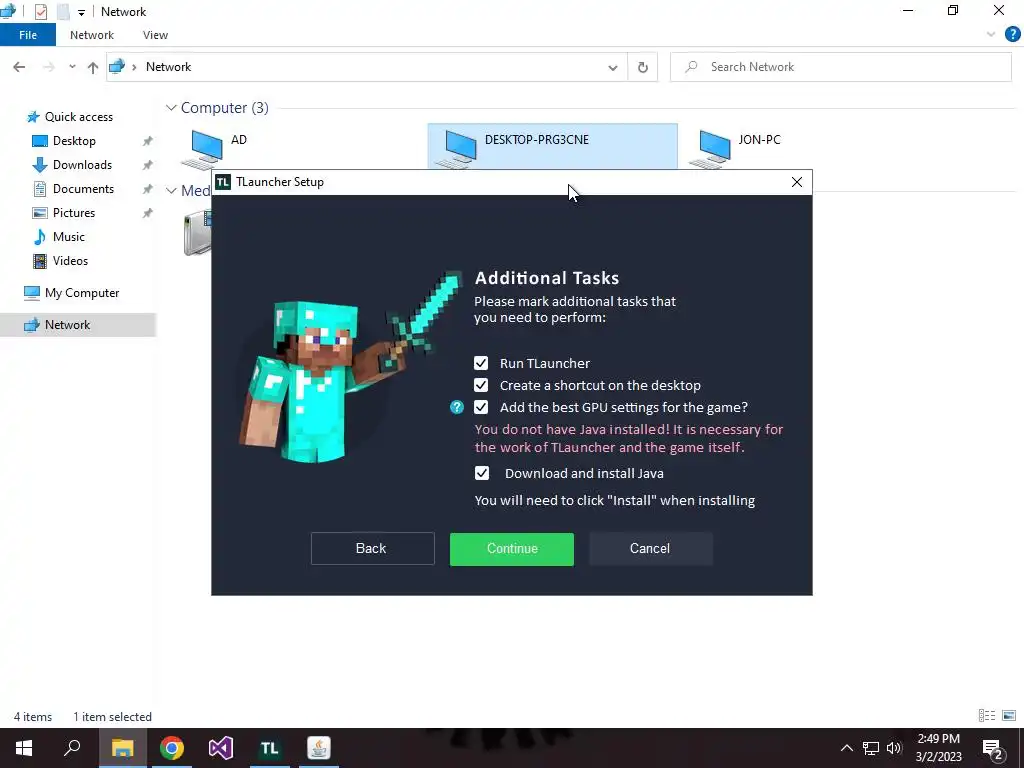Navigate forward in File Explorer
The width and height of the screenshot is (1024, 768).
point(48,67)
